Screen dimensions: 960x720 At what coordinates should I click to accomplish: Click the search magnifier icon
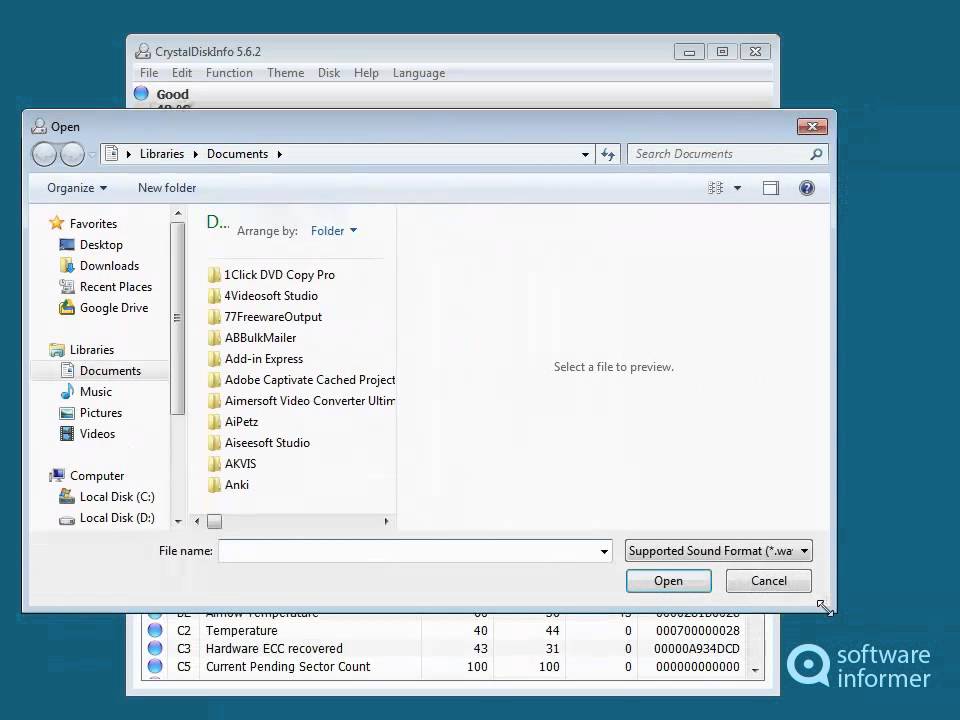pyautogui.click(x=816, y=154)
